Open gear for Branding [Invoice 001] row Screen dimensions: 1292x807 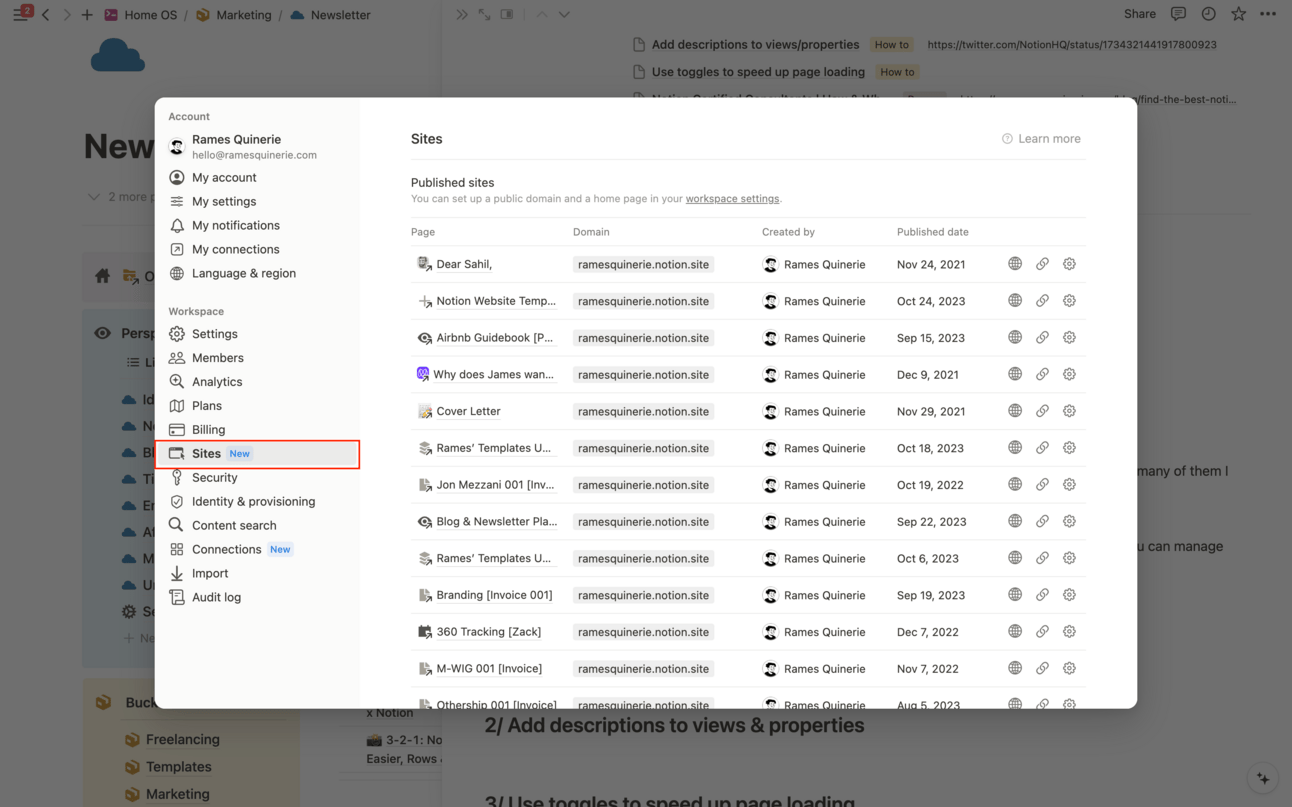point(1069,594)
